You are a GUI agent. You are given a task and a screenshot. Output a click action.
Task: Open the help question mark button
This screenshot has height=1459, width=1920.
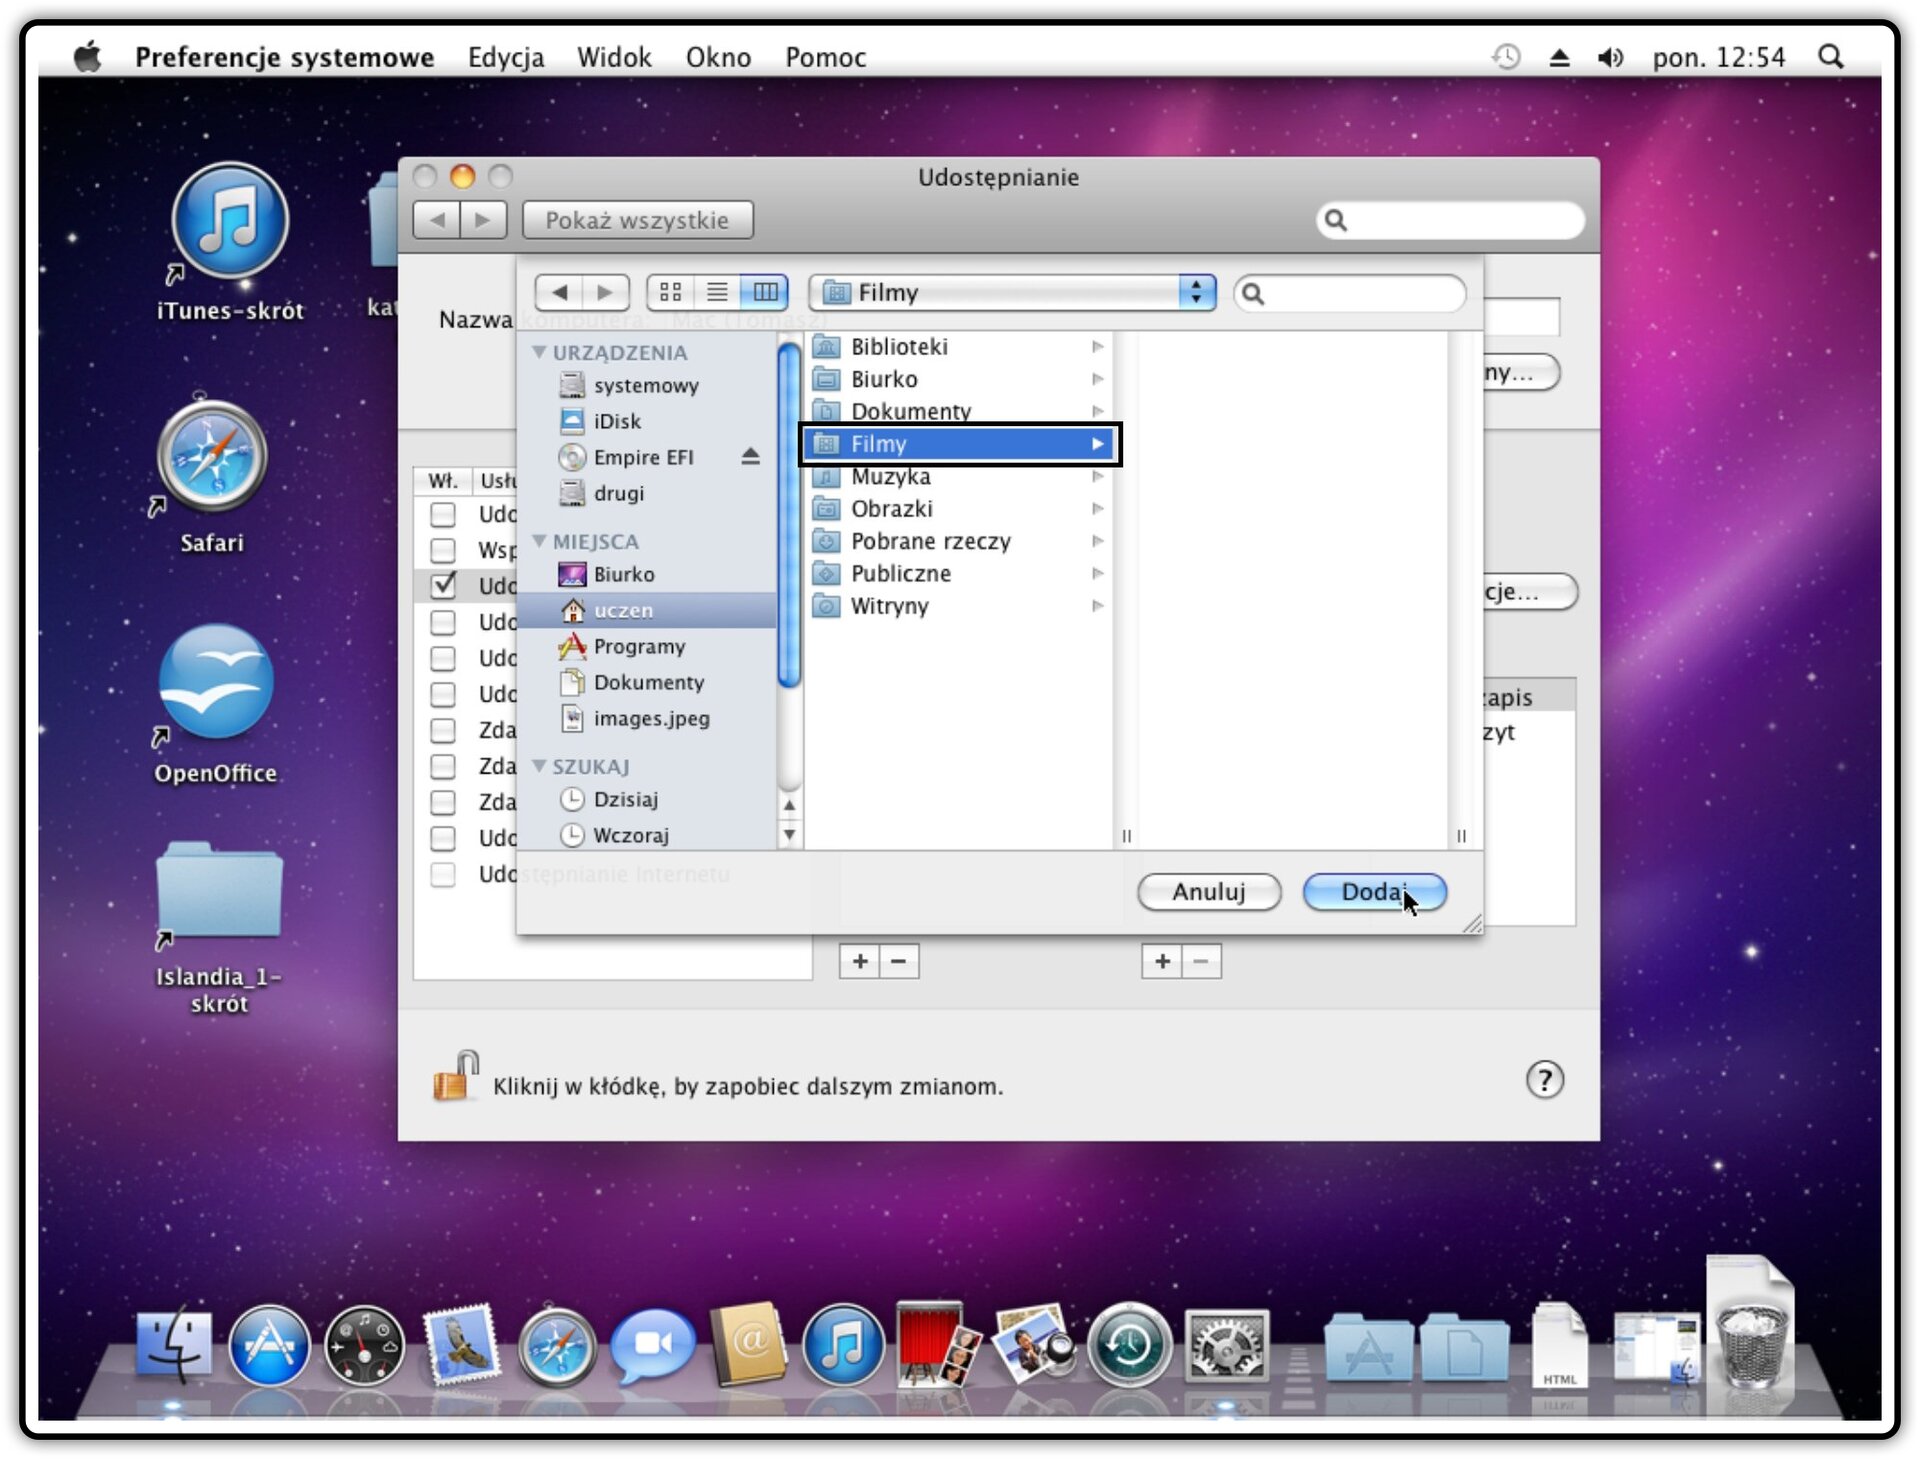tap(1544, 1080)
